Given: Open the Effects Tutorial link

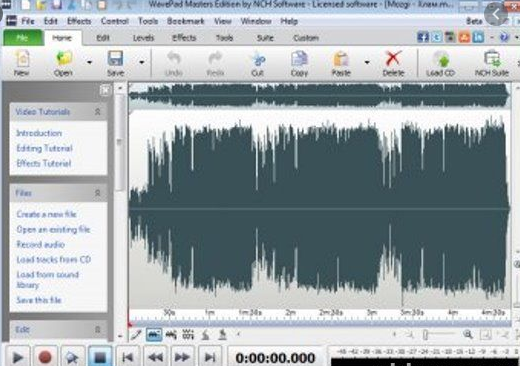Looking at the screenshot, I should (44, 163).
